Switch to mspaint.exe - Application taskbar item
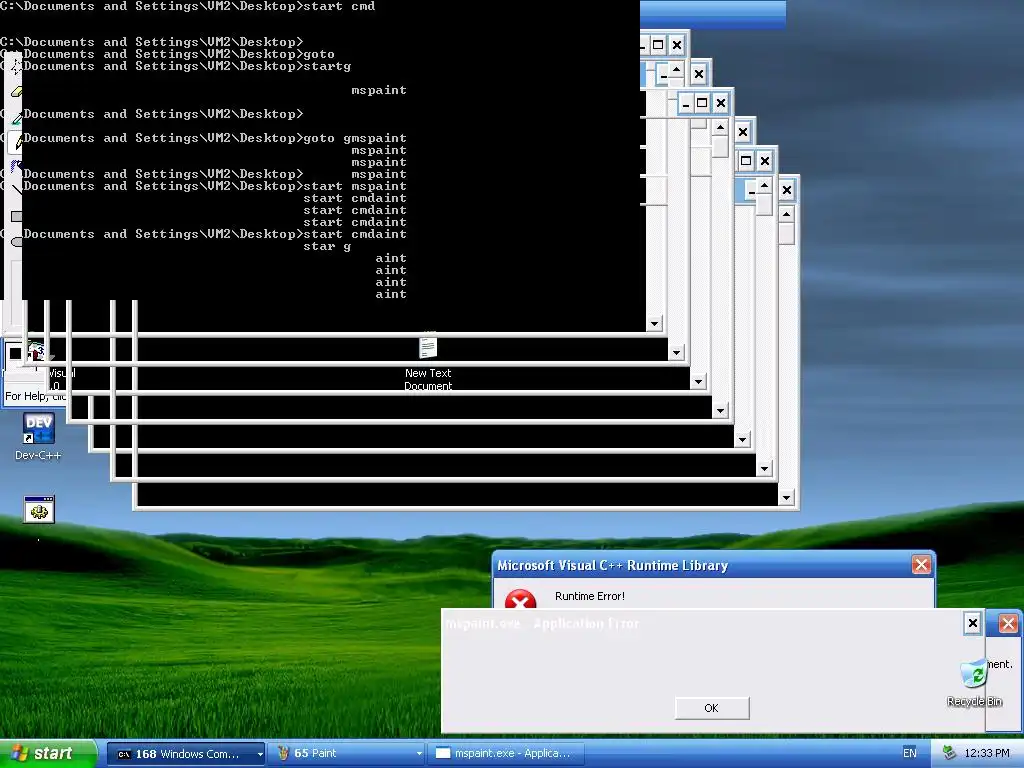This screenshot has width=1024, height=768. (x=504, y=754)
